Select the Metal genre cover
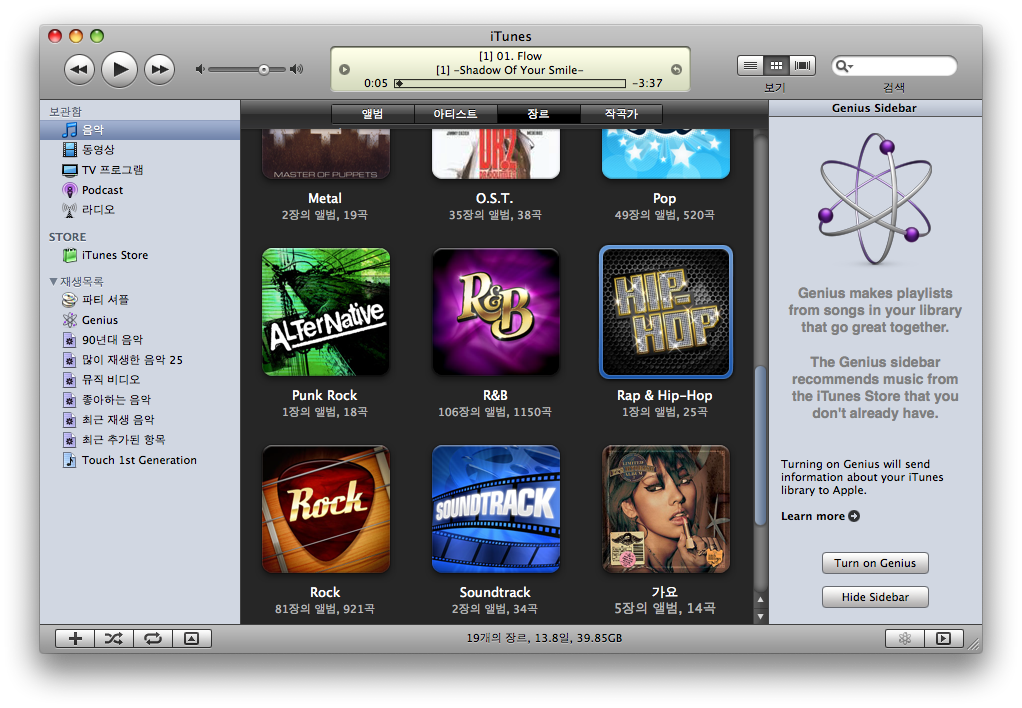 (325, 154)
